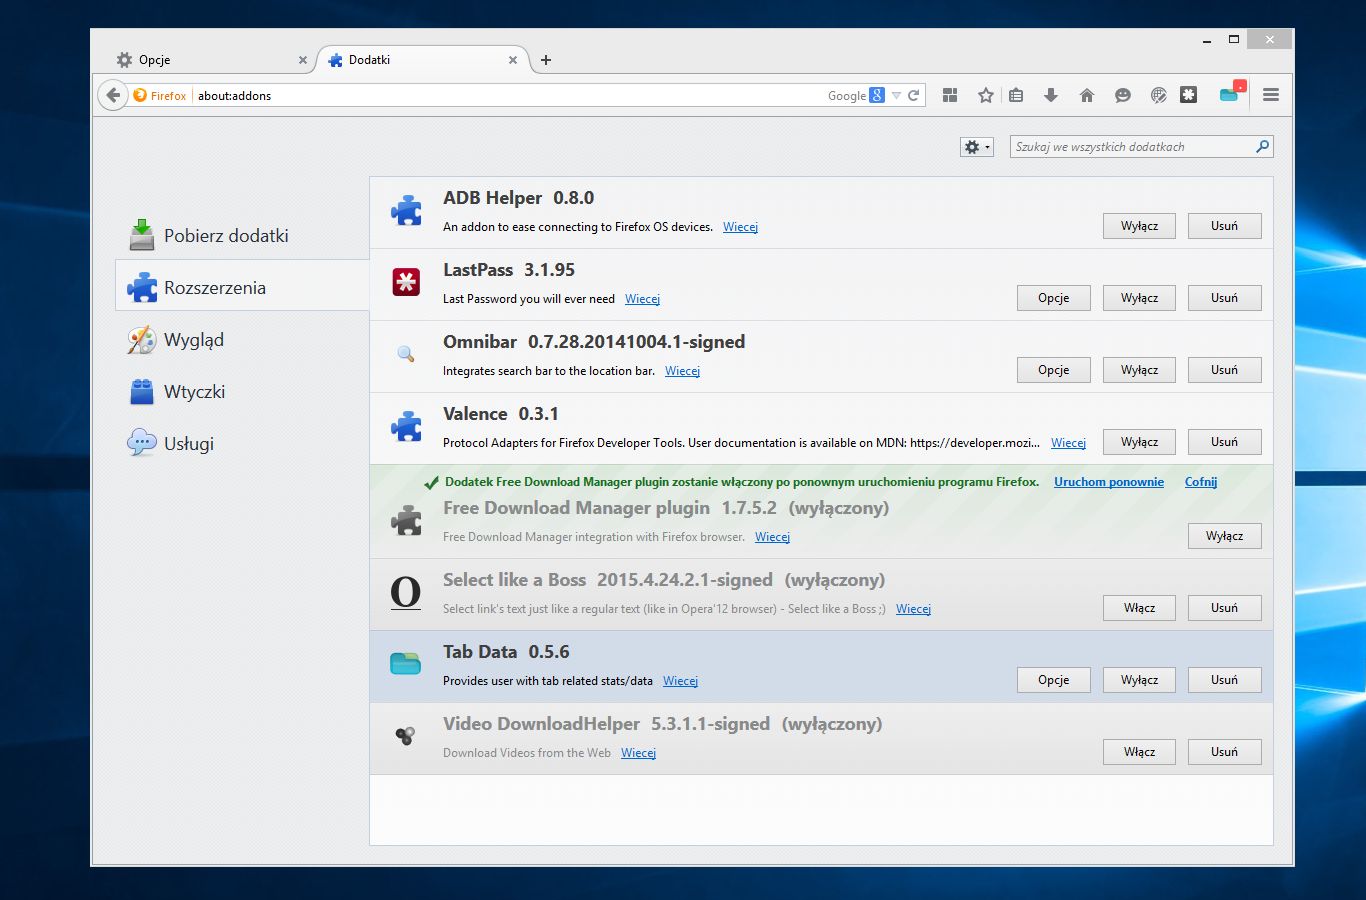Click the Google search box in toolbar
Viewport: 1366px width, 900px height.
(x=847, y=96)
